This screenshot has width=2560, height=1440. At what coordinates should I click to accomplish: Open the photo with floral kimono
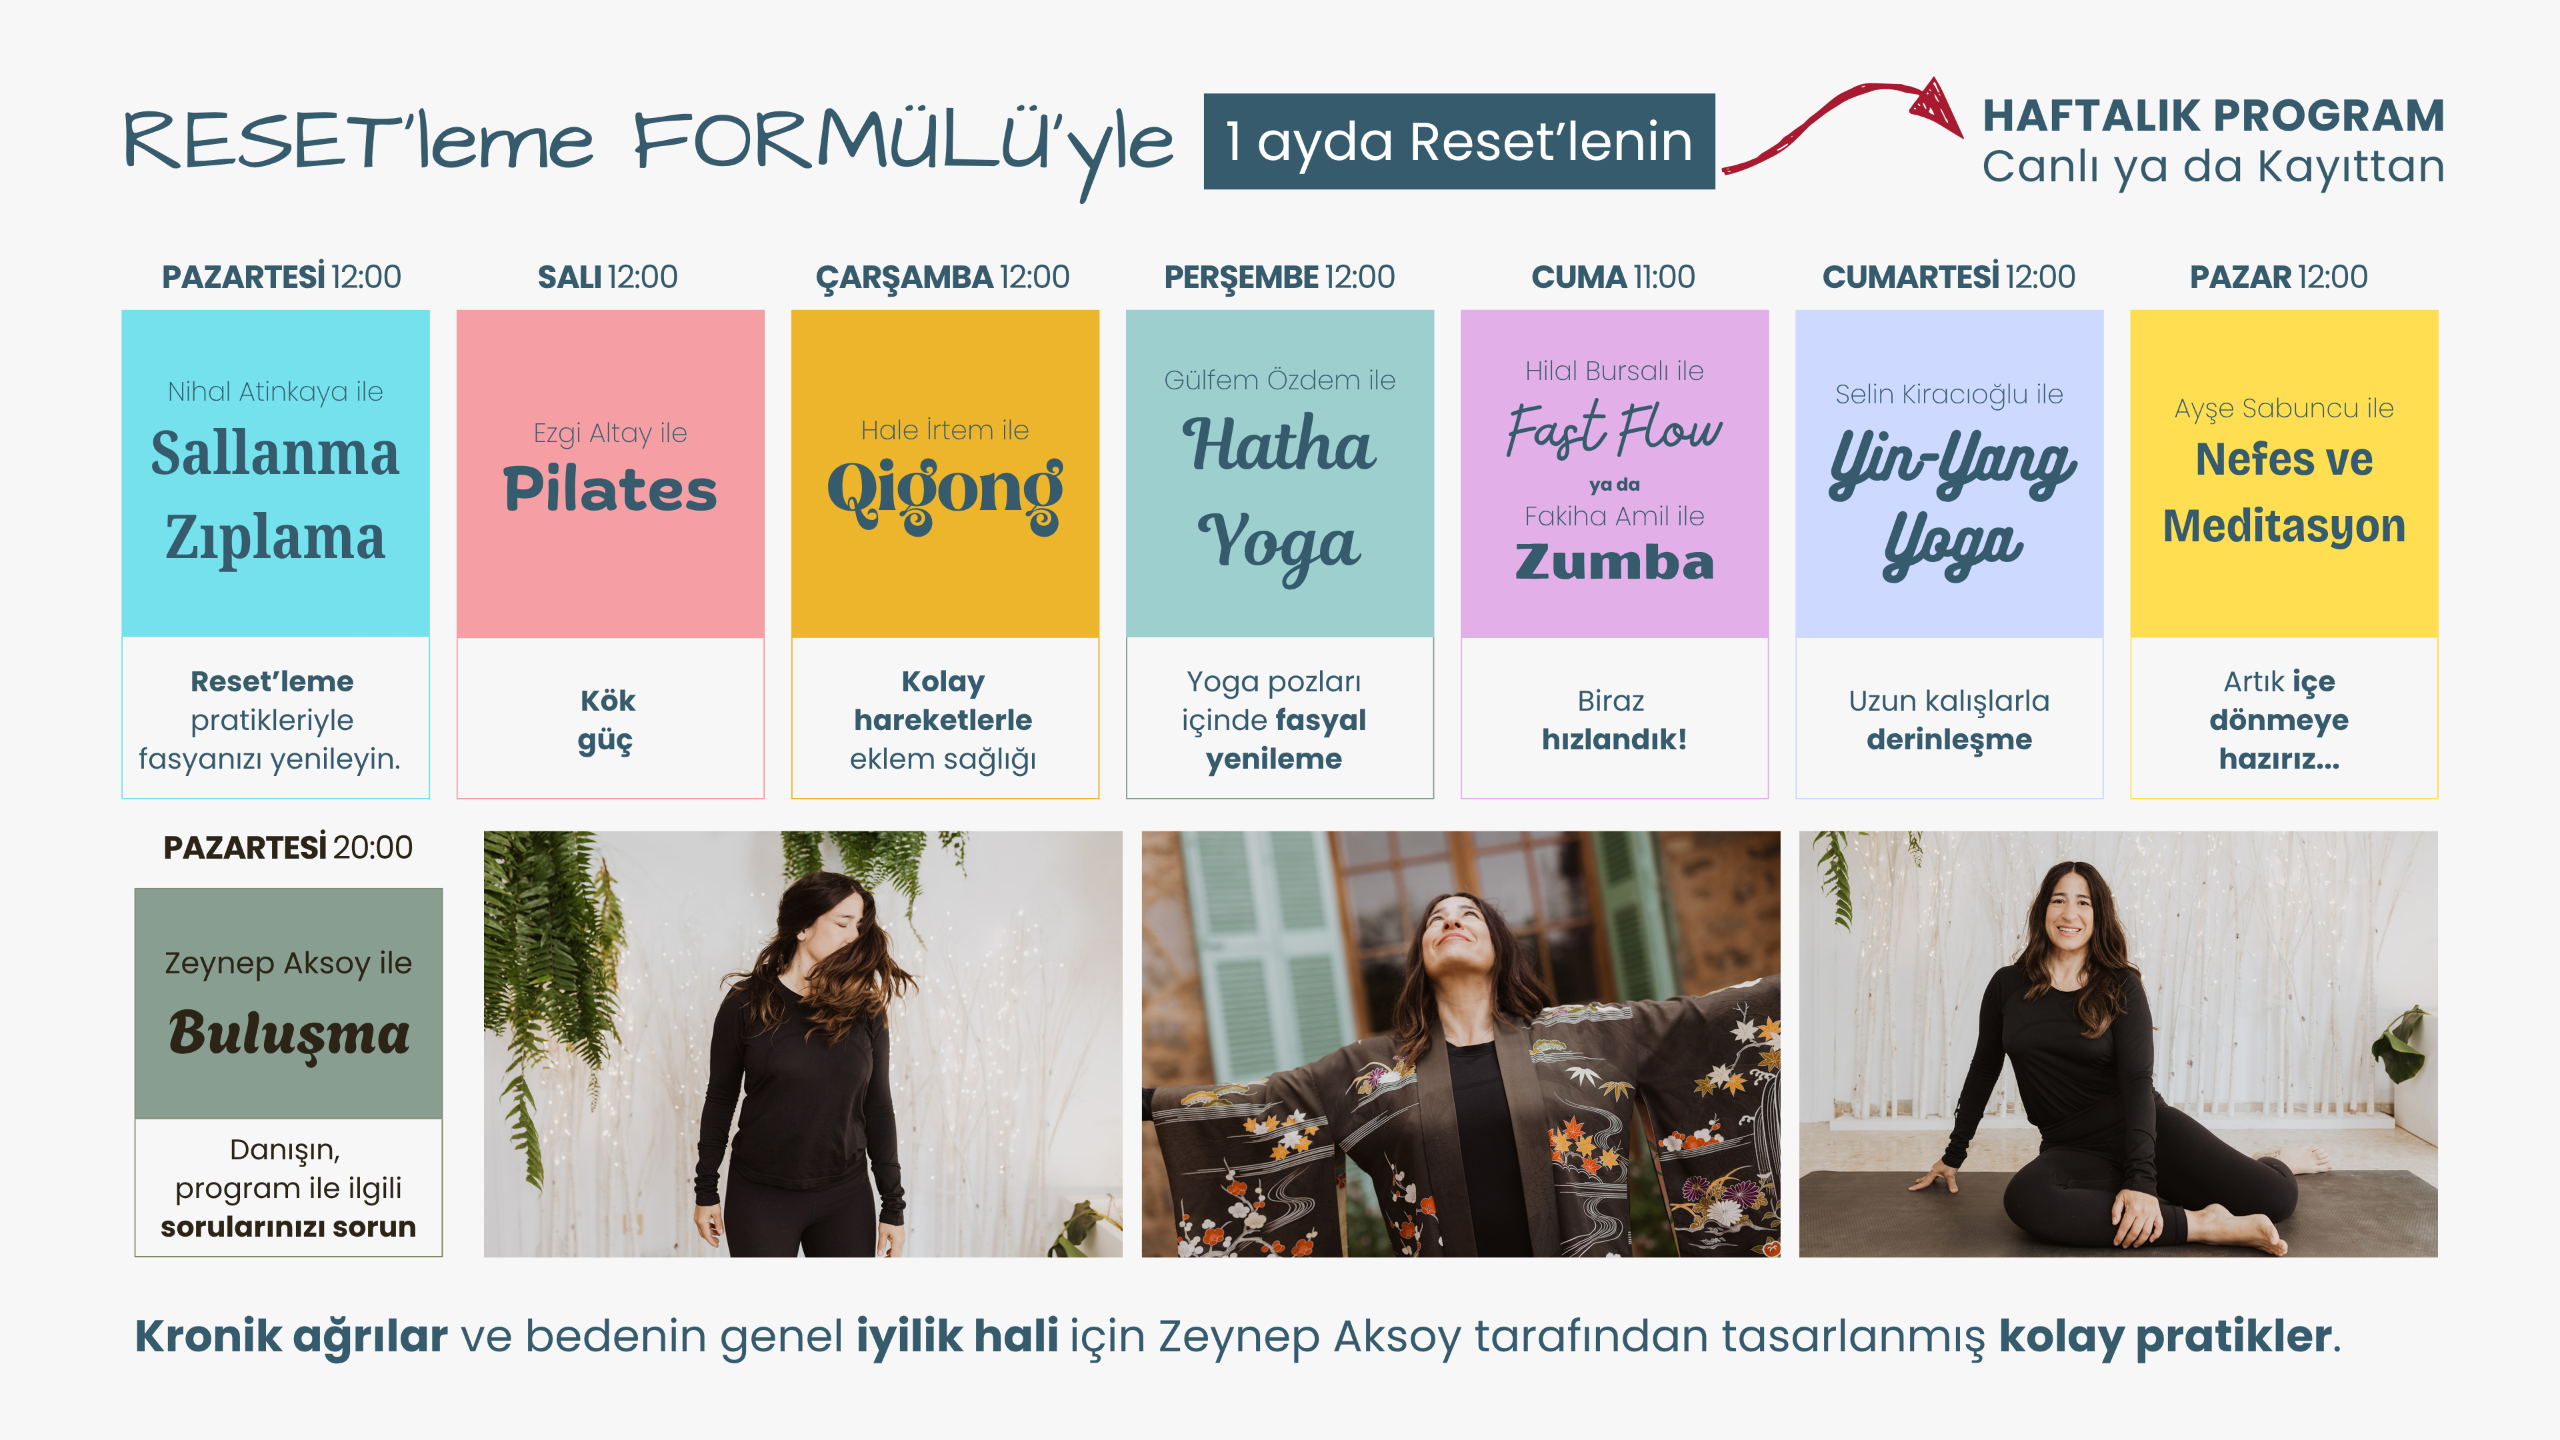pos(1461,1044)
